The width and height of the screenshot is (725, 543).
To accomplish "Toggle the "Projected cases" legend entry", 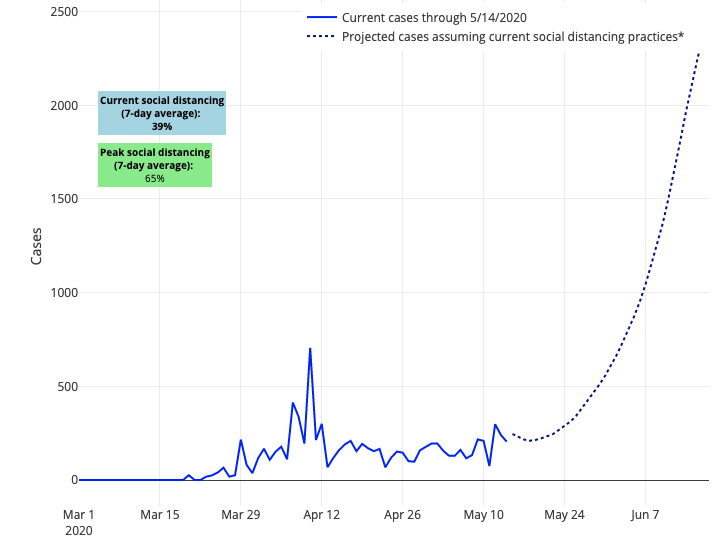I will coord(512,37).
